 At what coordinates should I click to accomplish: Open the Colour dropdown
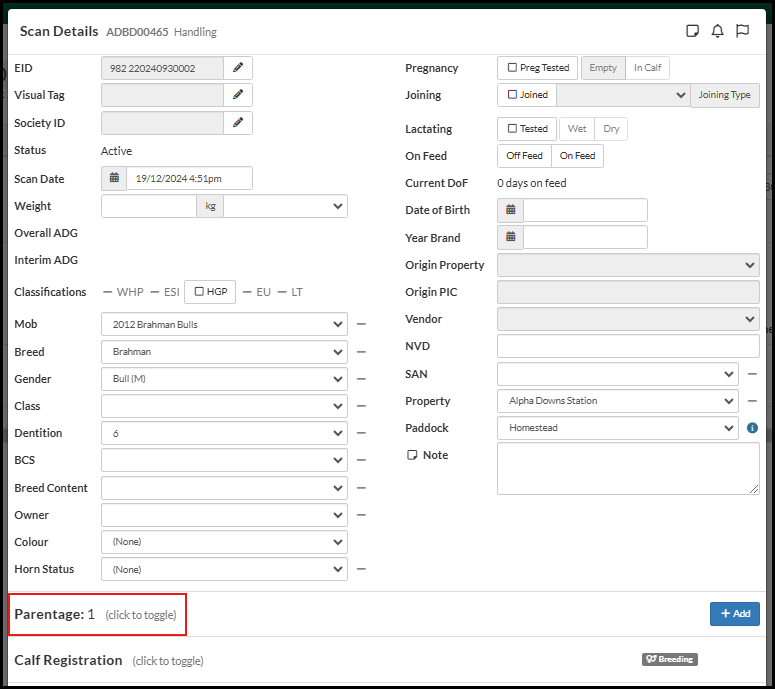click(x=224, y=542)
